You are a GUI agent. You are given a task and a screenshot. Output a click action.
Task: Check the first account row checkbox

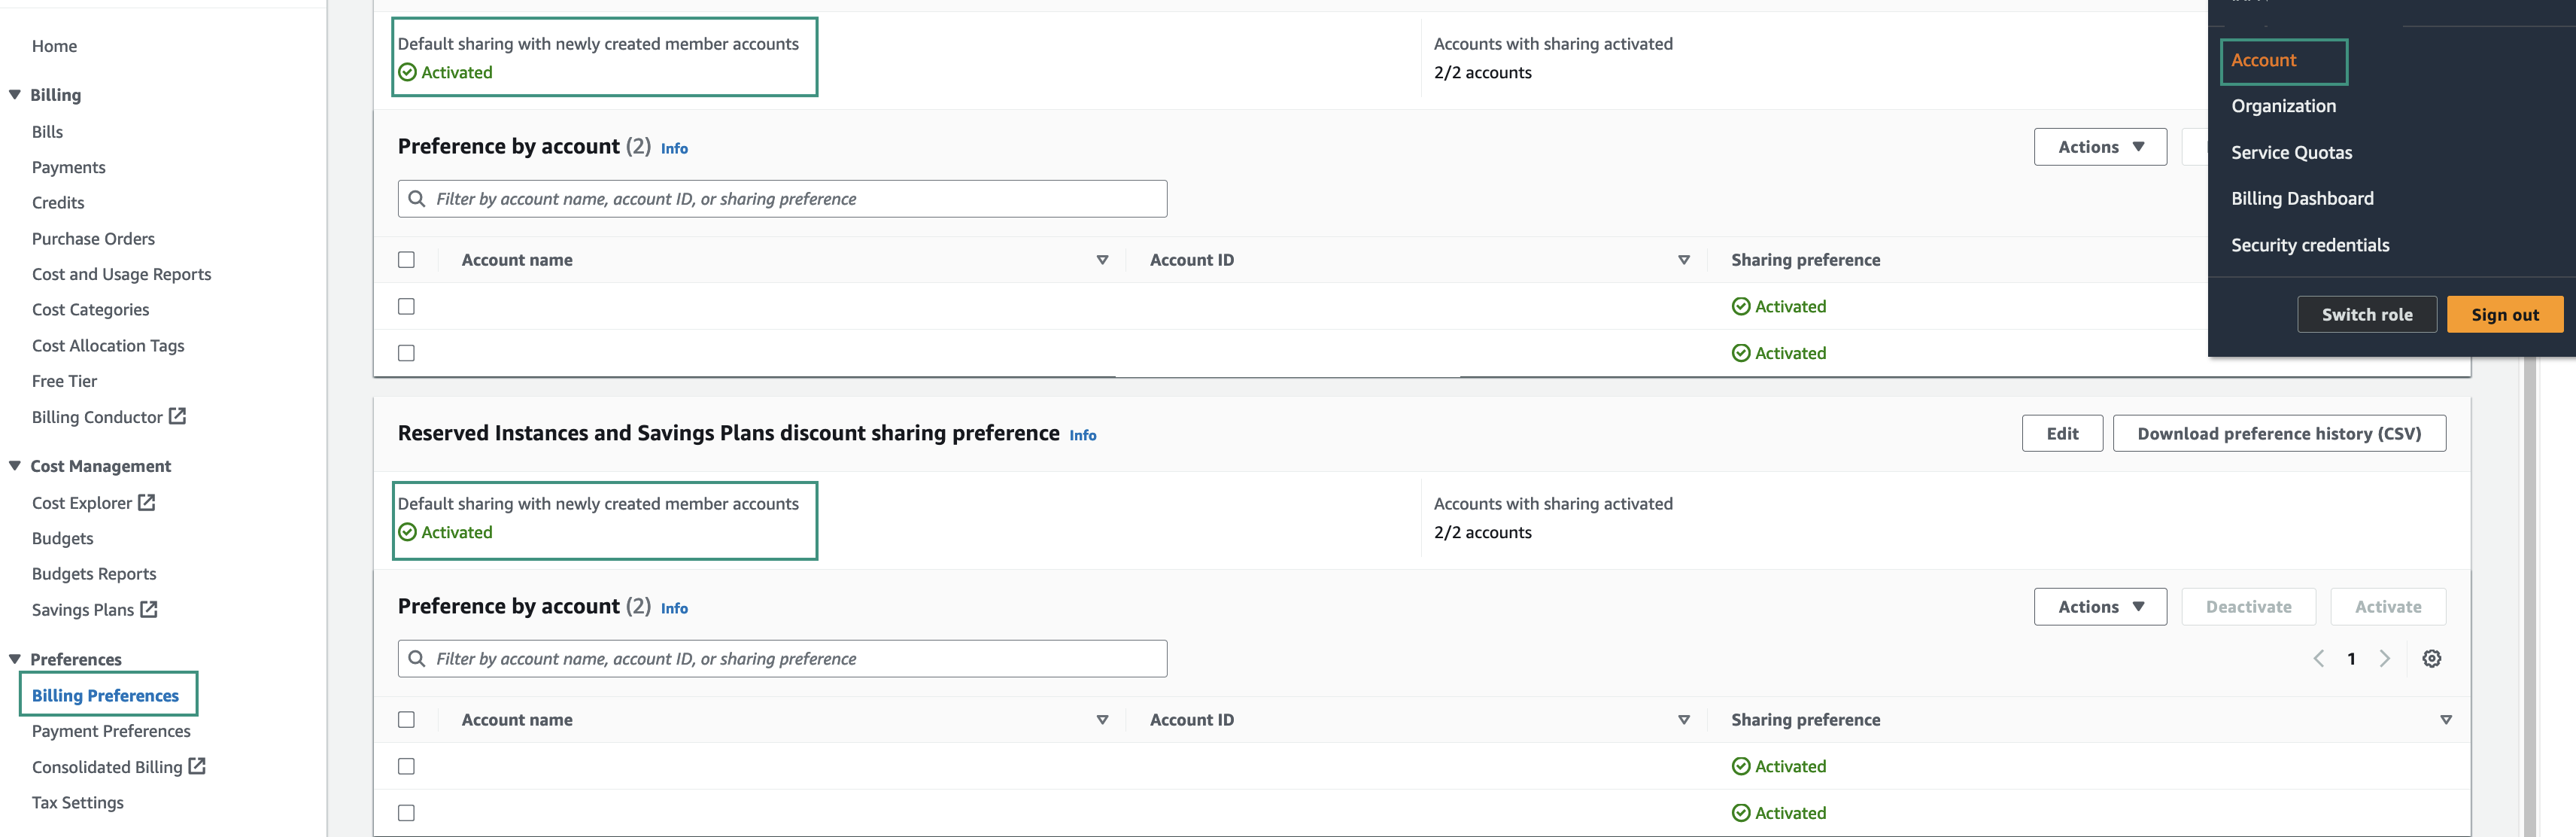[406, 766]
